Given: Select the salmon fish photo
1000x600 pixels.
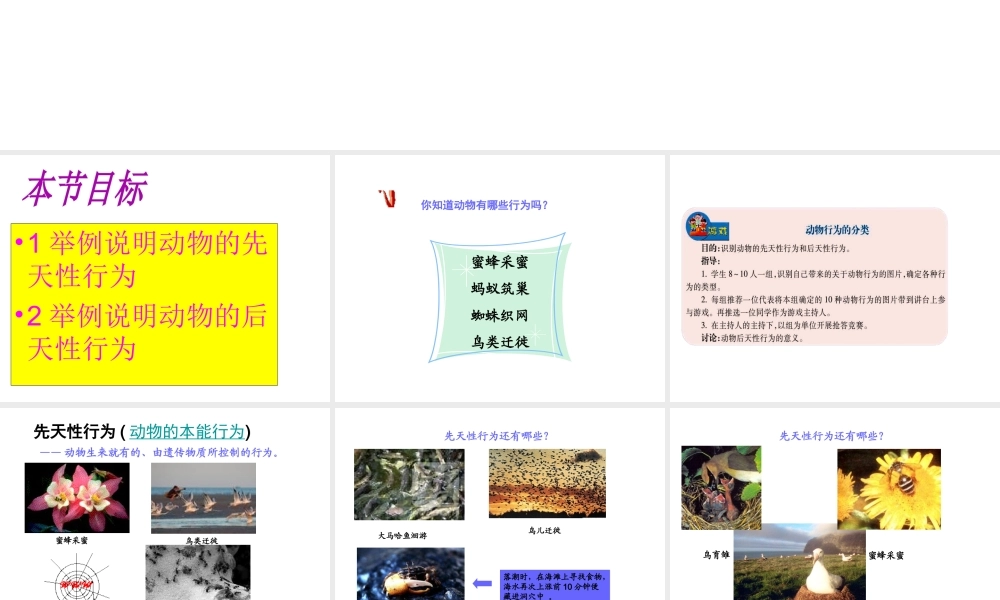Looking at the screenshot, I should (409, 485).
